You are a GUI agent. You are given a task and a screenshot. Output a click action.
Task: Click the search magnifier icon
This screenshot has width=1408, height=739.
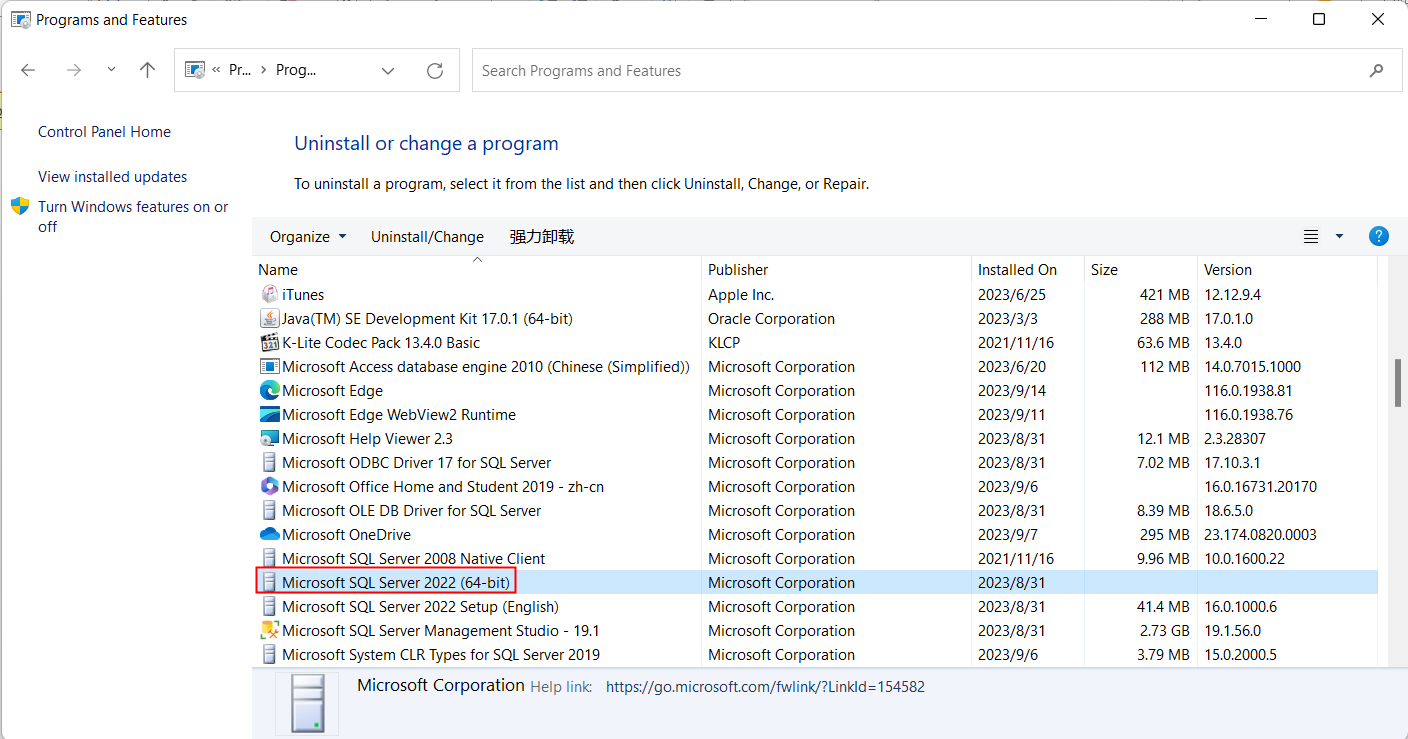(x=1377, y=71)
